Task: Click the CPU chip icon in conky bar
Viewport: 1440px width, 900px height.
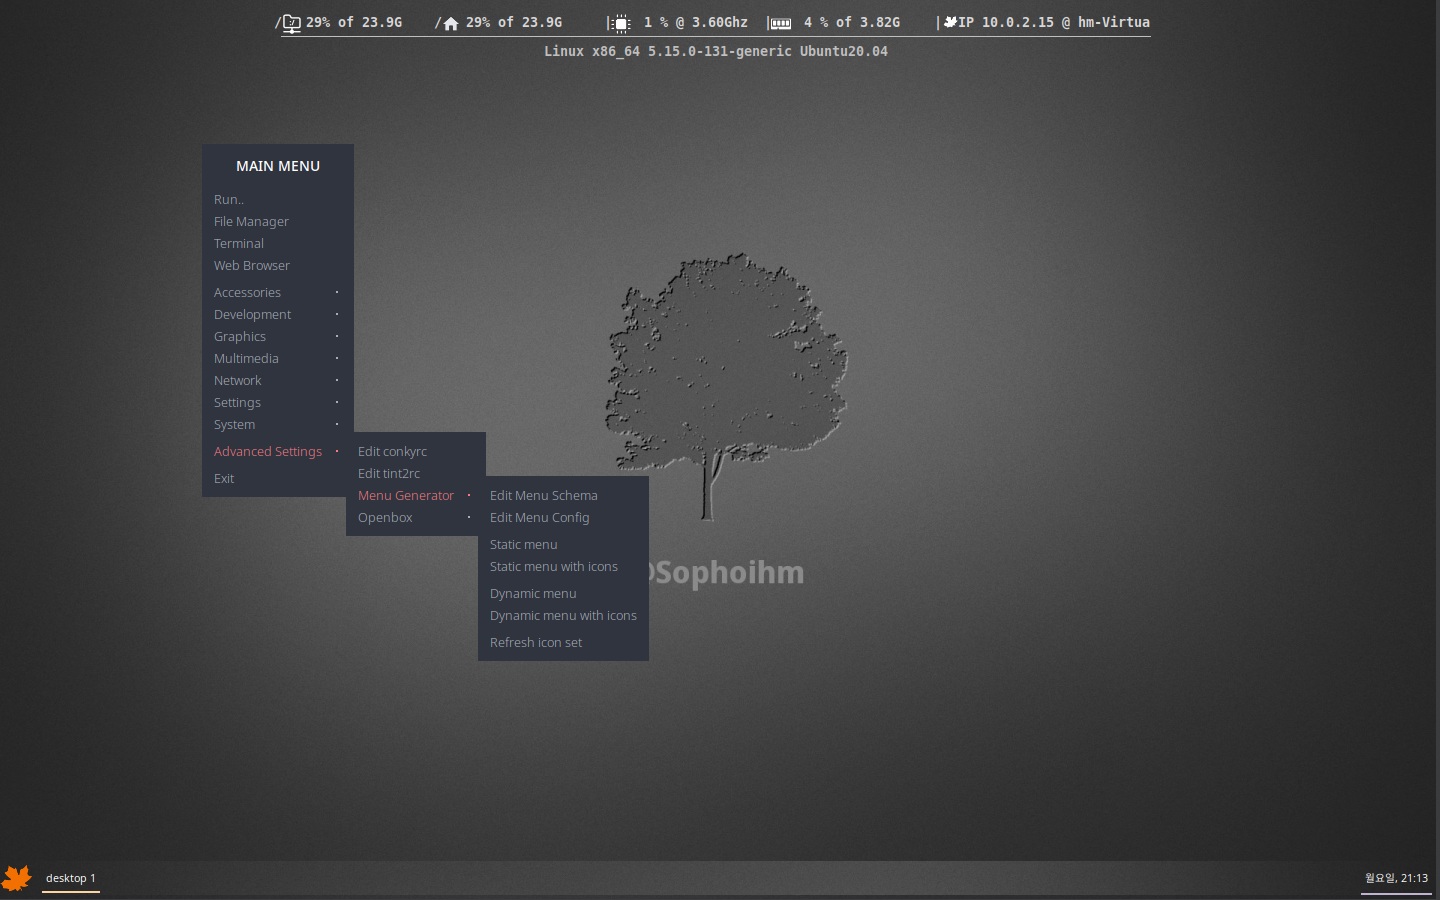Action: click(x=621, y=23)
